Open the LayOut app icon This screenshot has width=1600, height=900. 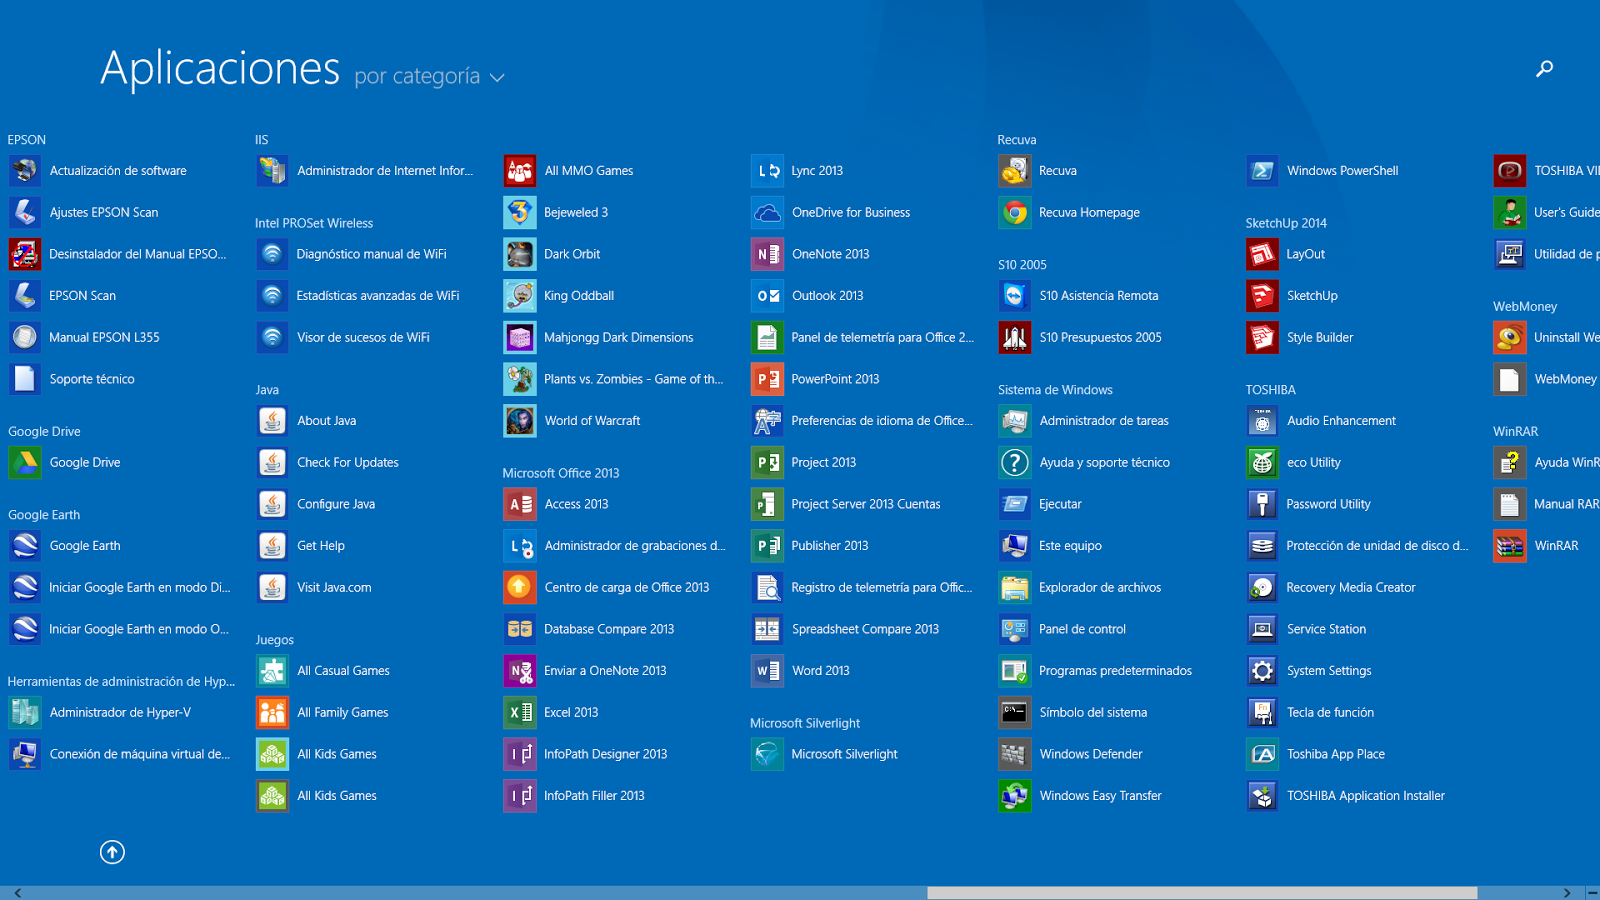pyautogui.click(x=1262, y=254)
